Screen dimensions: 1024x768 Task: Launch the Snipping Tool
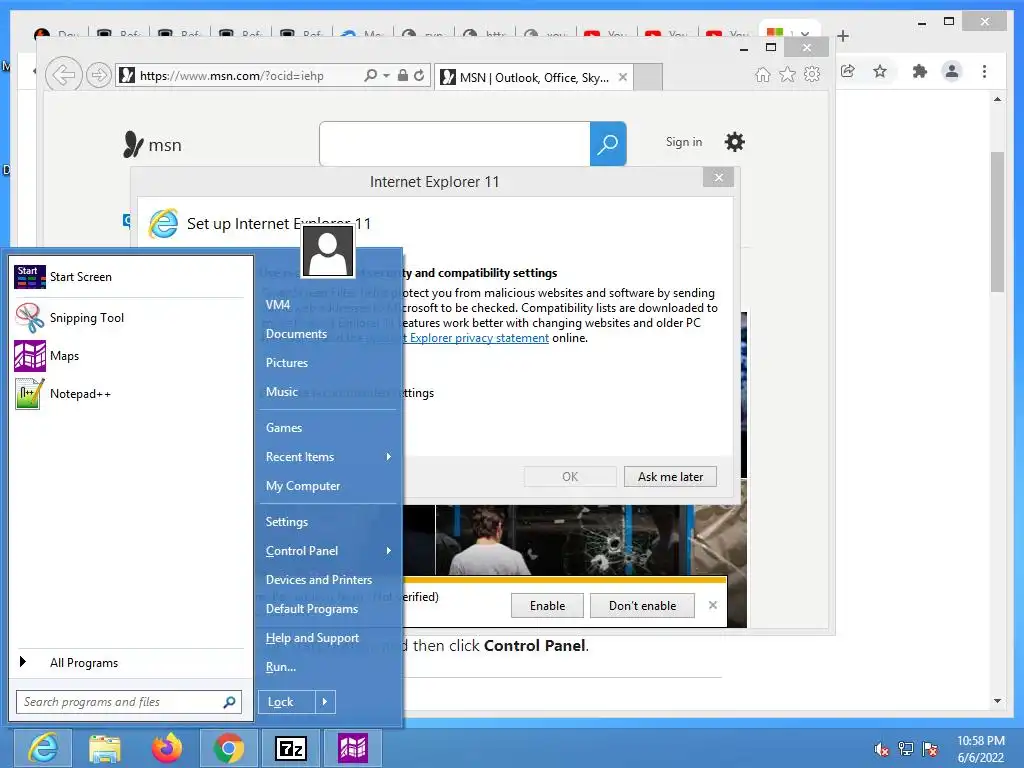tap(129, 318)
